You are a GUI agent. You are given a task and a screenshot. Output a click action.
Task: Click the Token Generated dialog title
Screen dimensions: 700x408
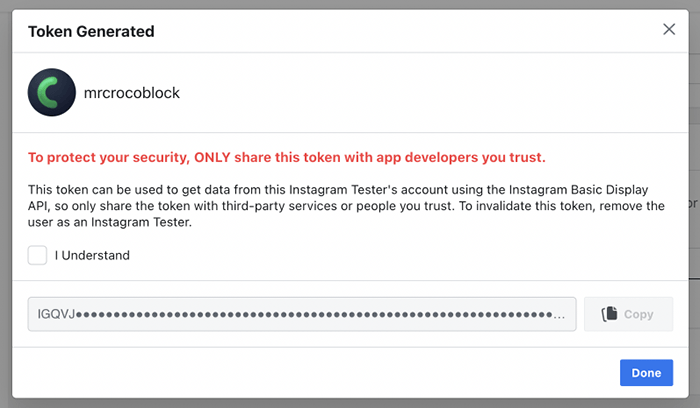(x=91, y=32)
